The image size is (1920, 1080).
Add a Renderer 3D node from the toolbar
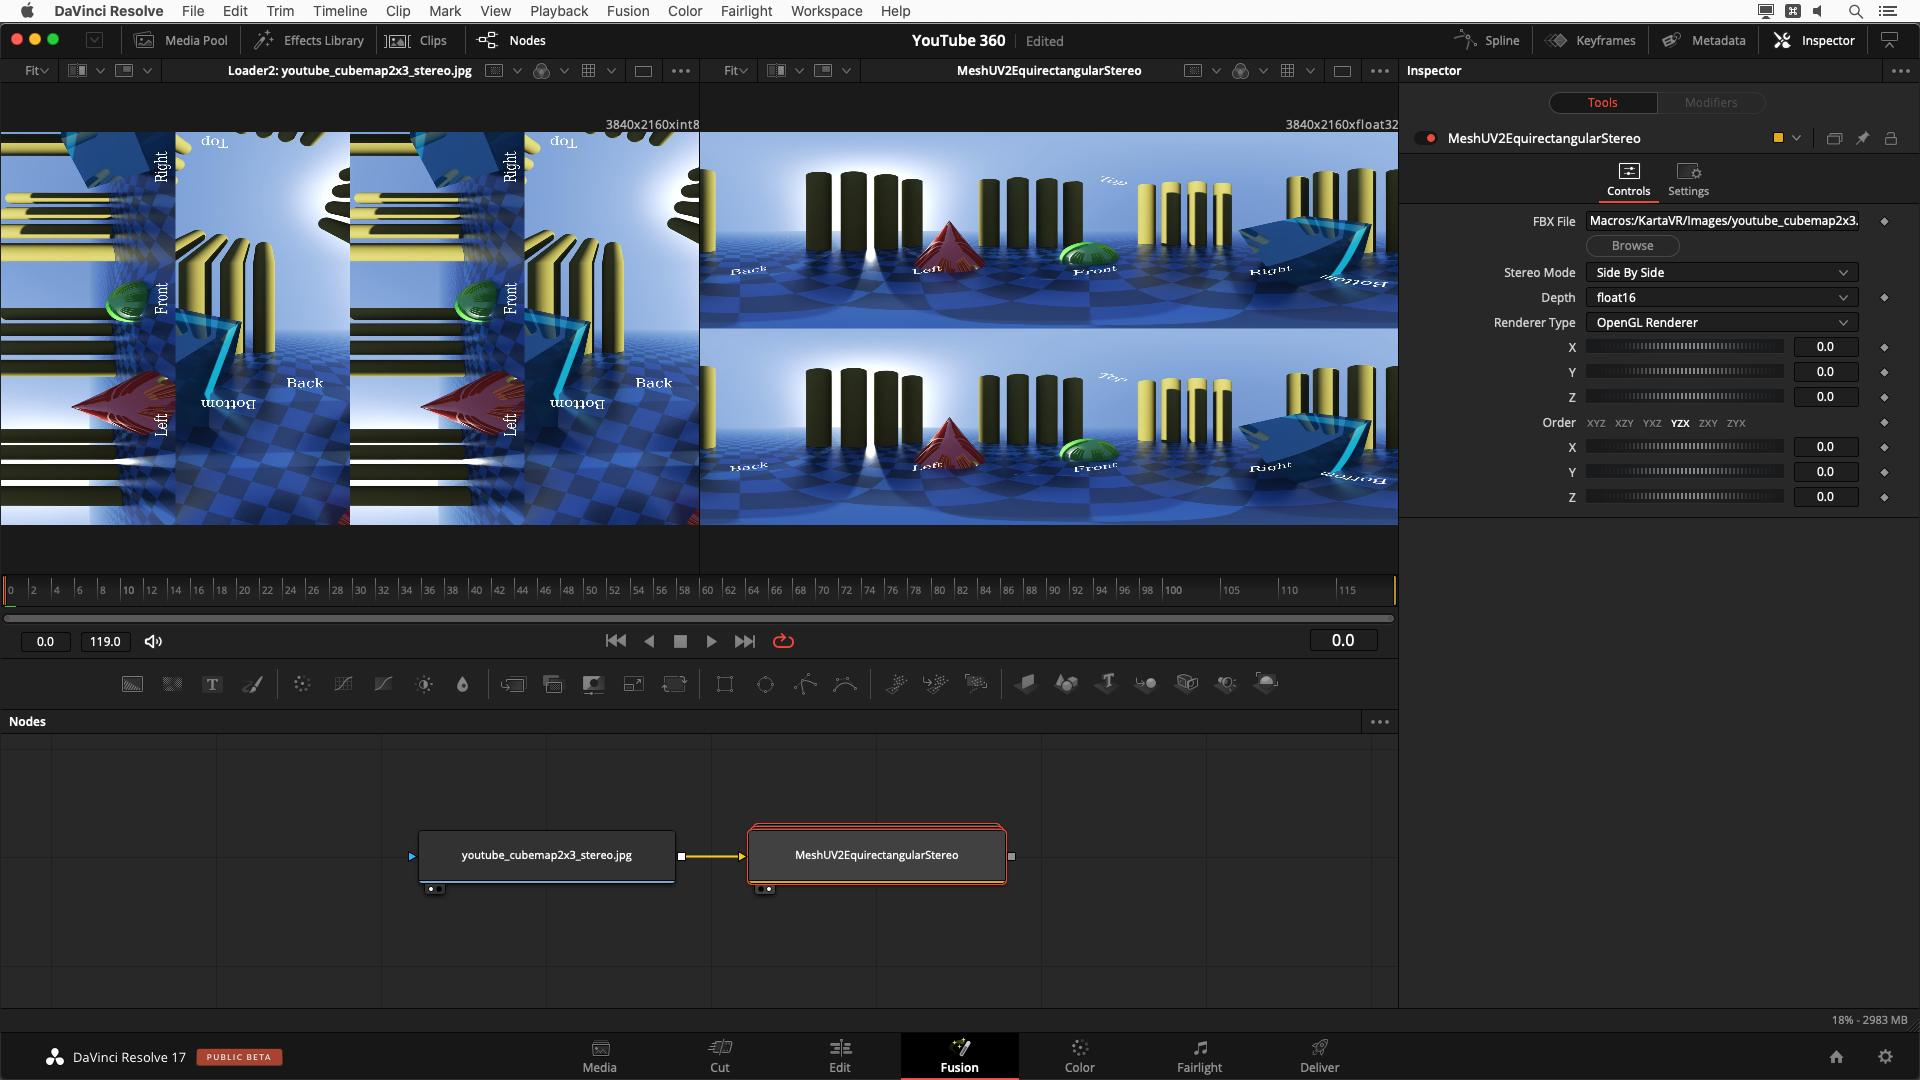click(x=1266, y=684)
